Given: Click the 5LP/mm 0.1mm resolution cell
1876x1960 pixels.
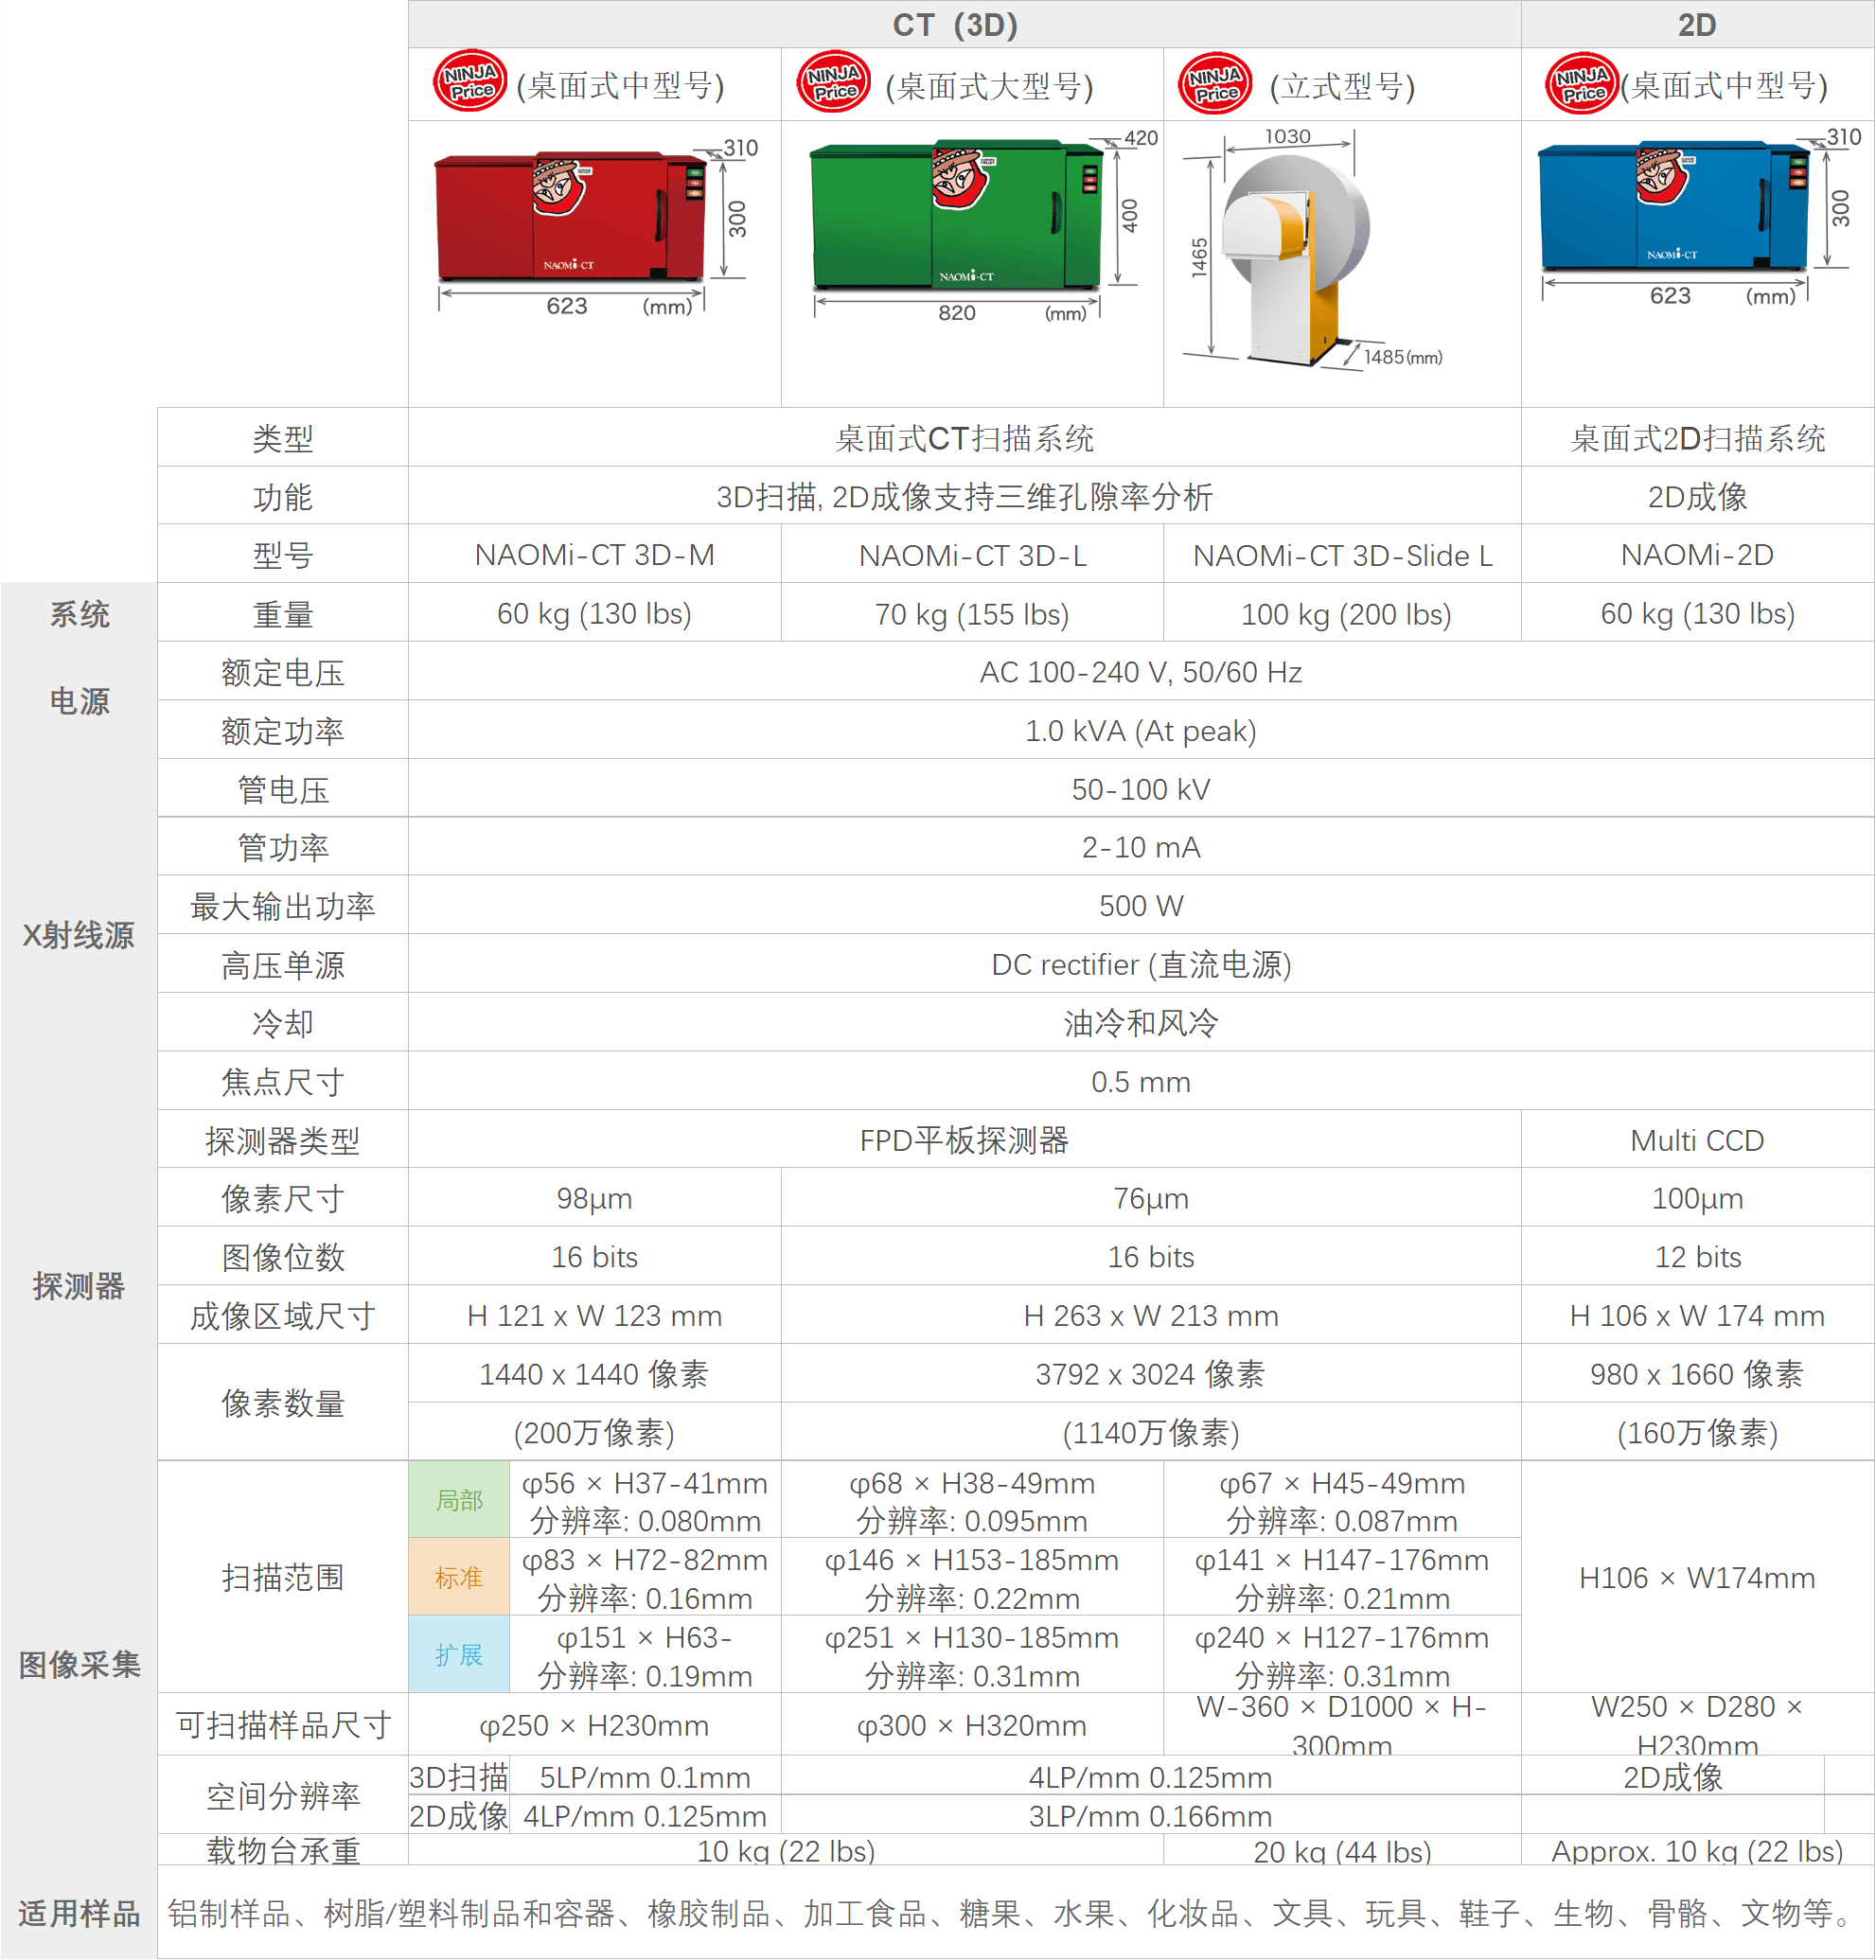Looking at the screenshot, I should [645, 1777].
